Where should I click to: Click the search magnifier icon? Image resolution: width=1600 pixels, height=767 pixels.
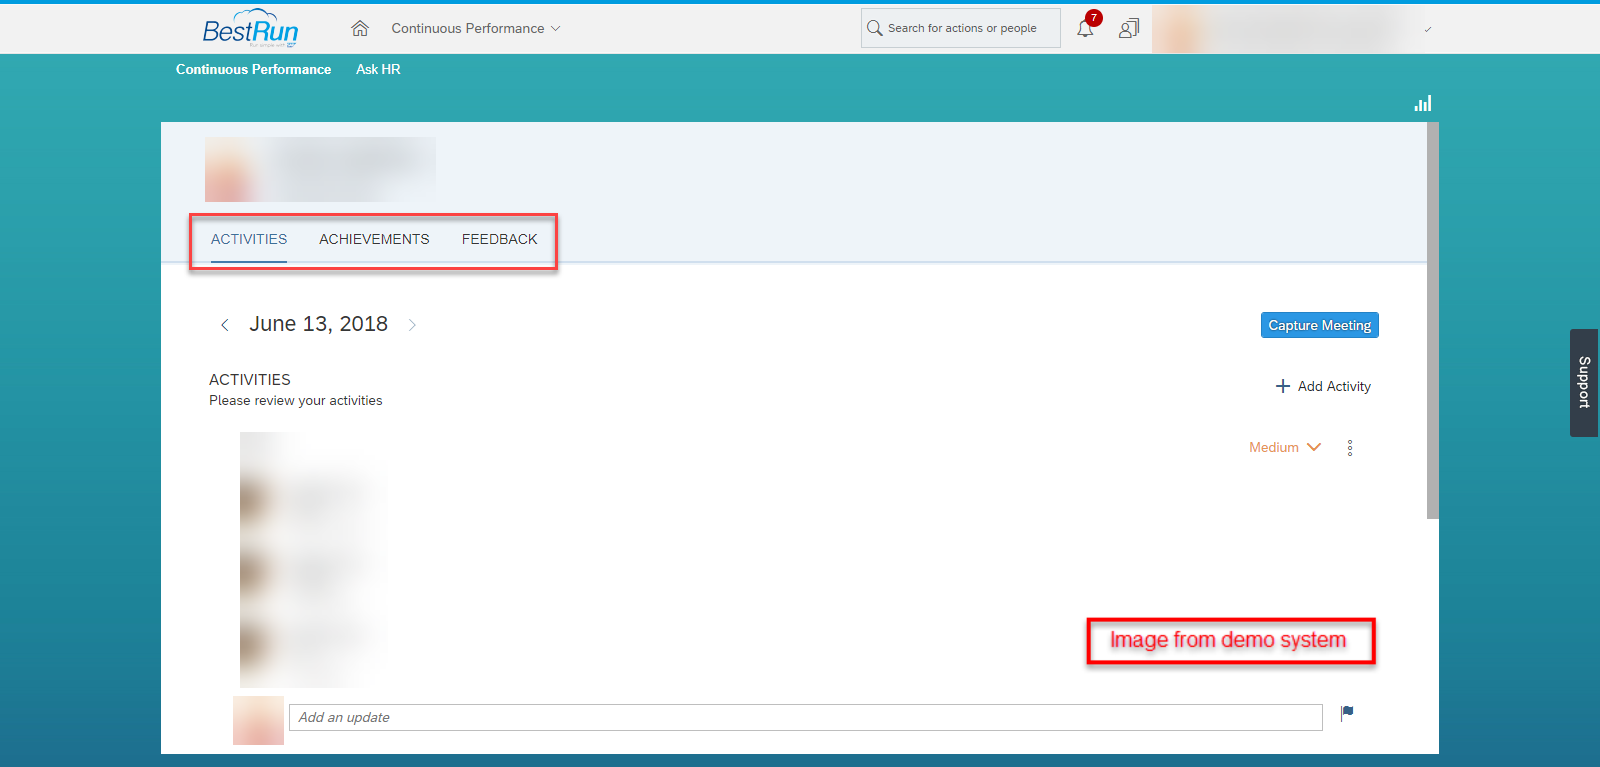(x=874, y=28)
